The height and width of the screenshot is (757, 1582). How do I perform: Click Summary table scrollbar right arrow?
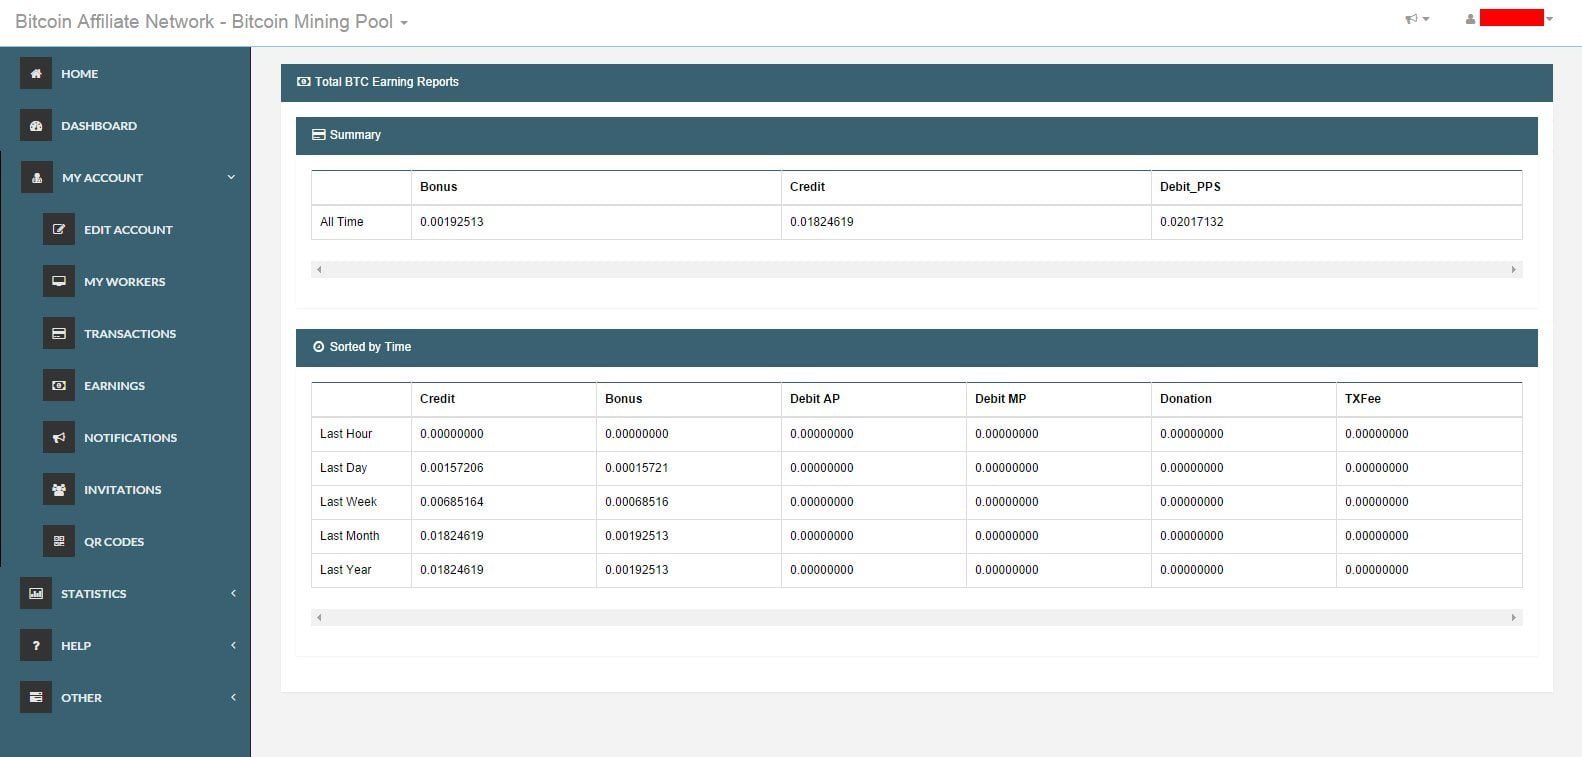point(1513,270)
